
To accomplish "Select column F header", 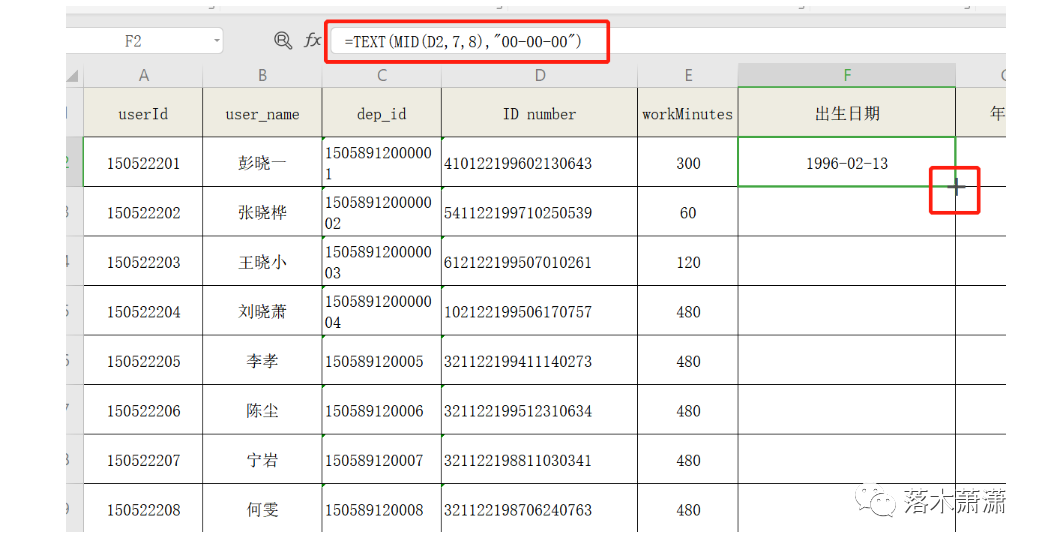I will tap(847, 76).
